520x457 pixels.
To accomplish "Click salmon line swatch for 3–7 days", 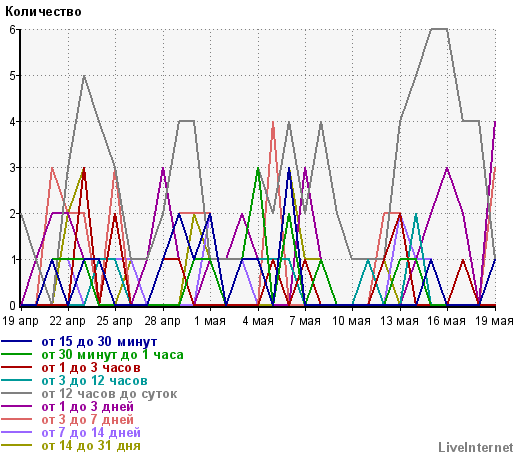I will click(x=16, y=419).
